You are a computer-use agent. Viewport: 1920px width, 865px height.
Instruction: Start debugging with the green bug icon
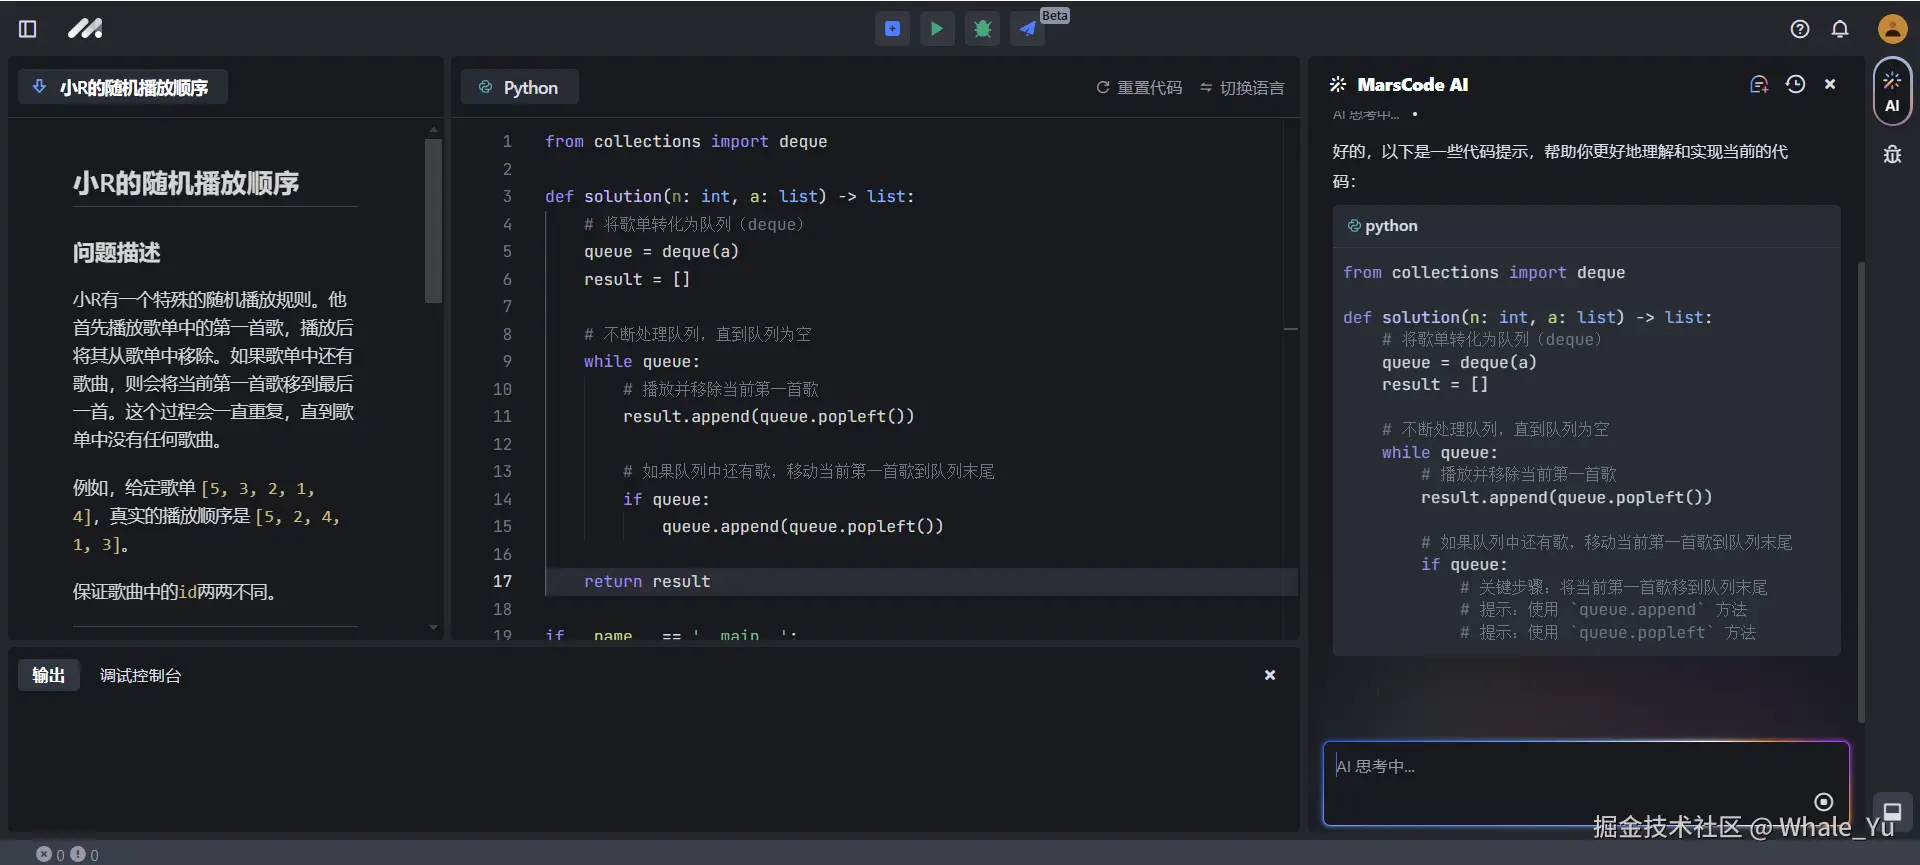982,29
